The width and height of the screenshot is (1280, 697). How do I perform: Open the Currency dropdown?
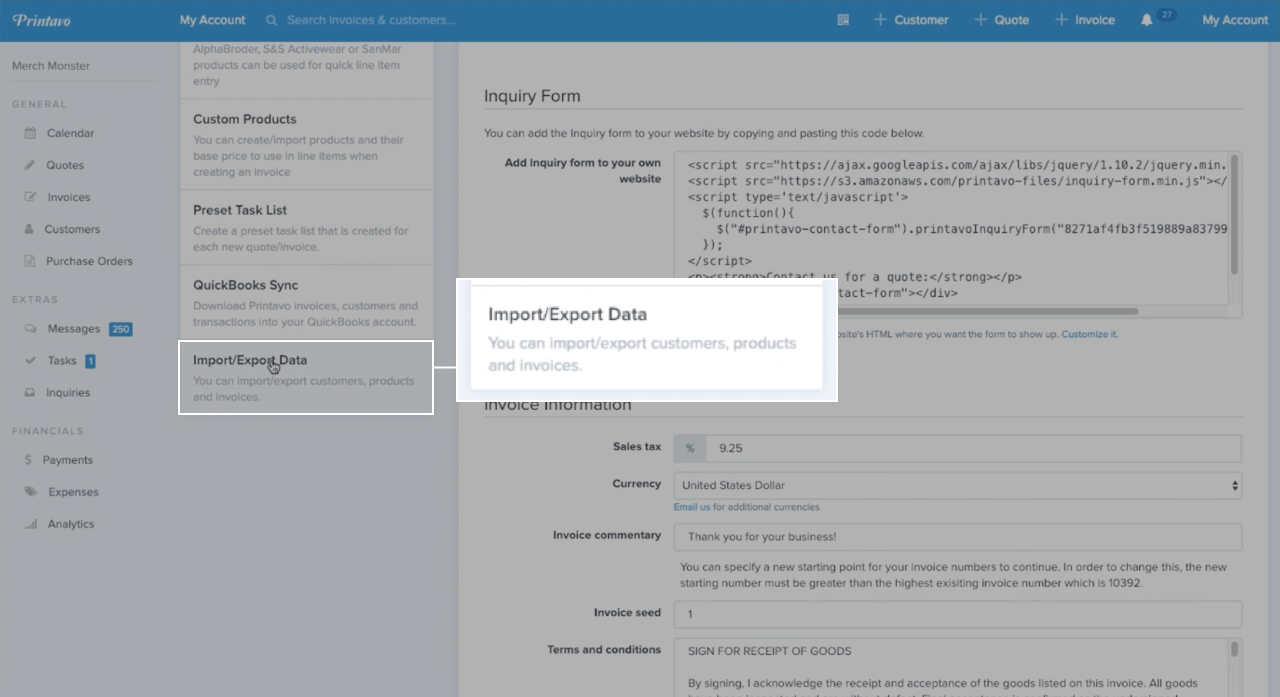[x=958, y=485]
